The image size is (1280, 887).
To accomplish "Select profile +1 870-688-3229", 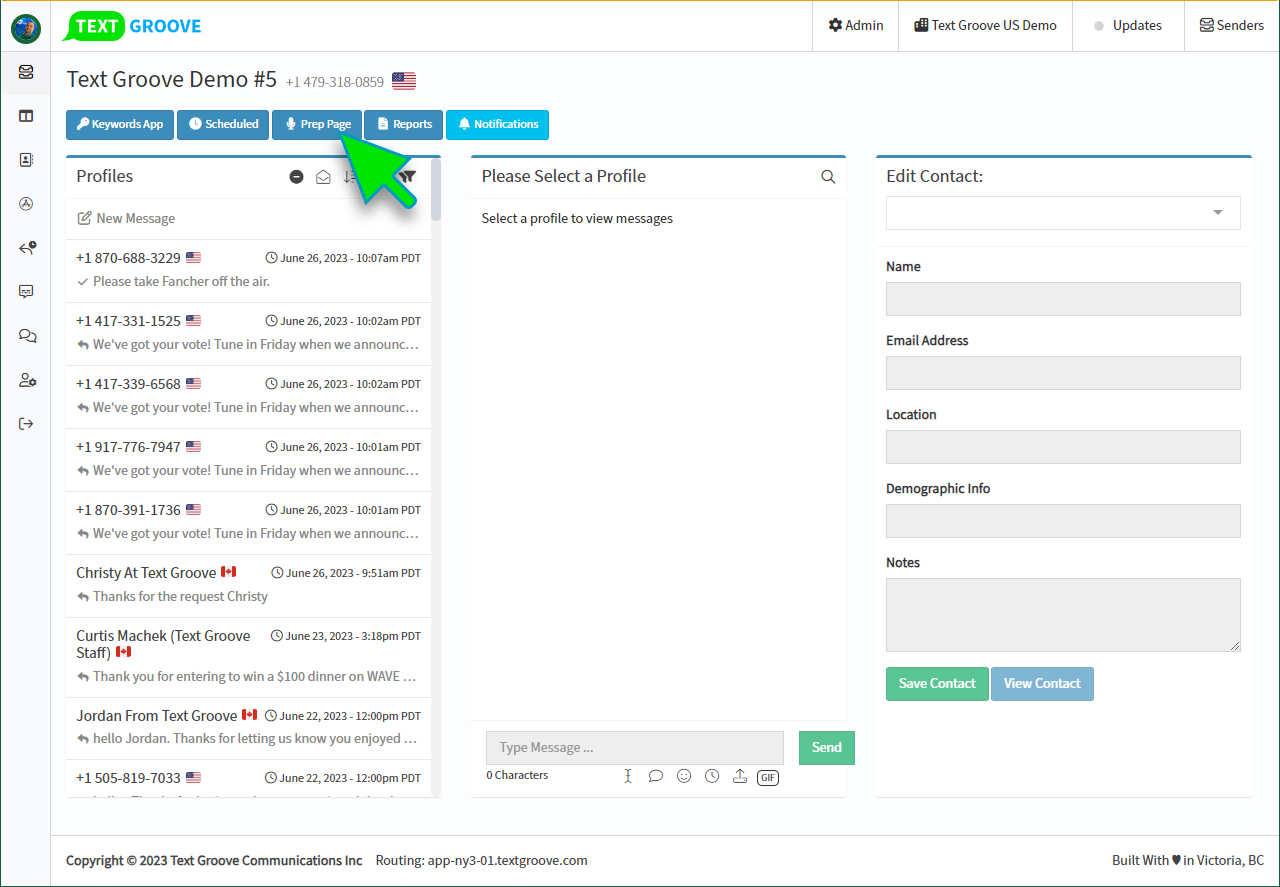I will [x=248, y=270].
